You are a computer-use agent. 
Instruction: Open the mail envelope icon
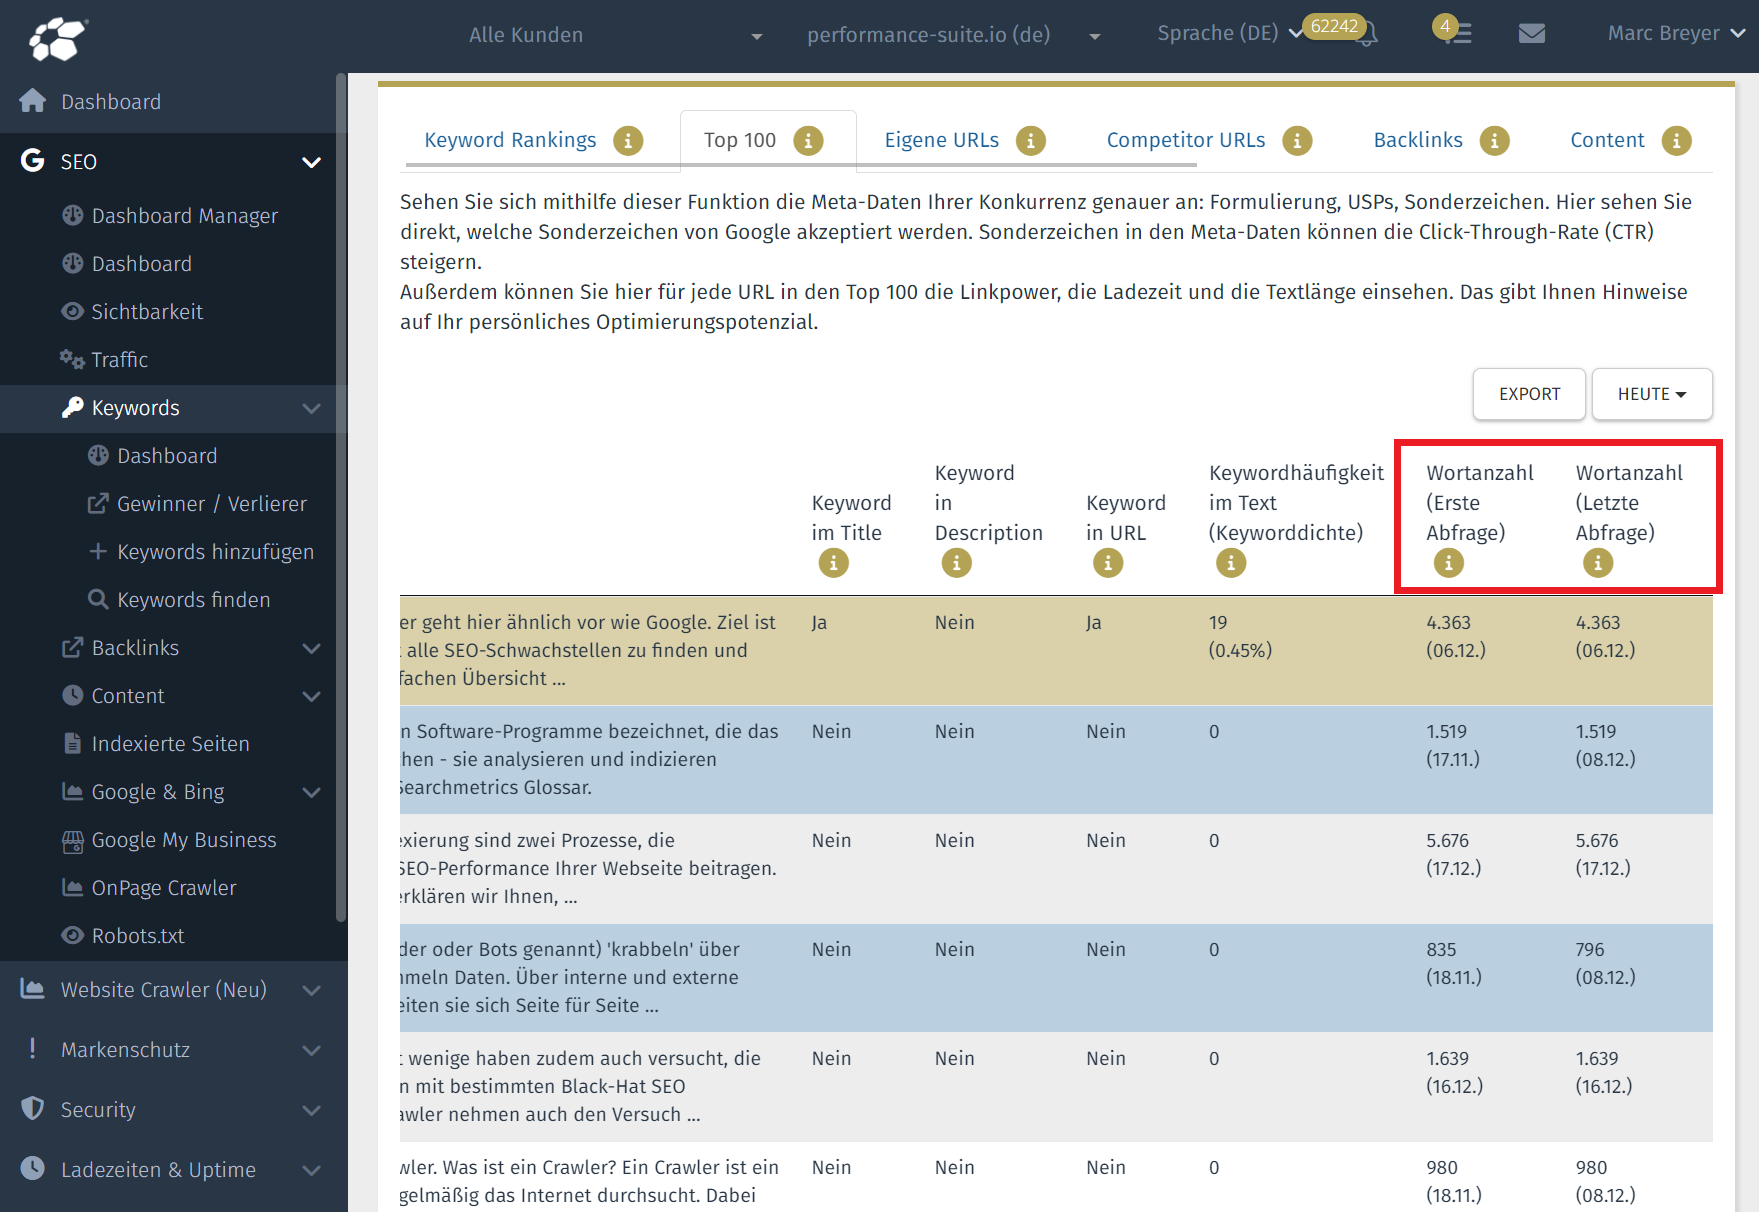tap(1531, 34)
